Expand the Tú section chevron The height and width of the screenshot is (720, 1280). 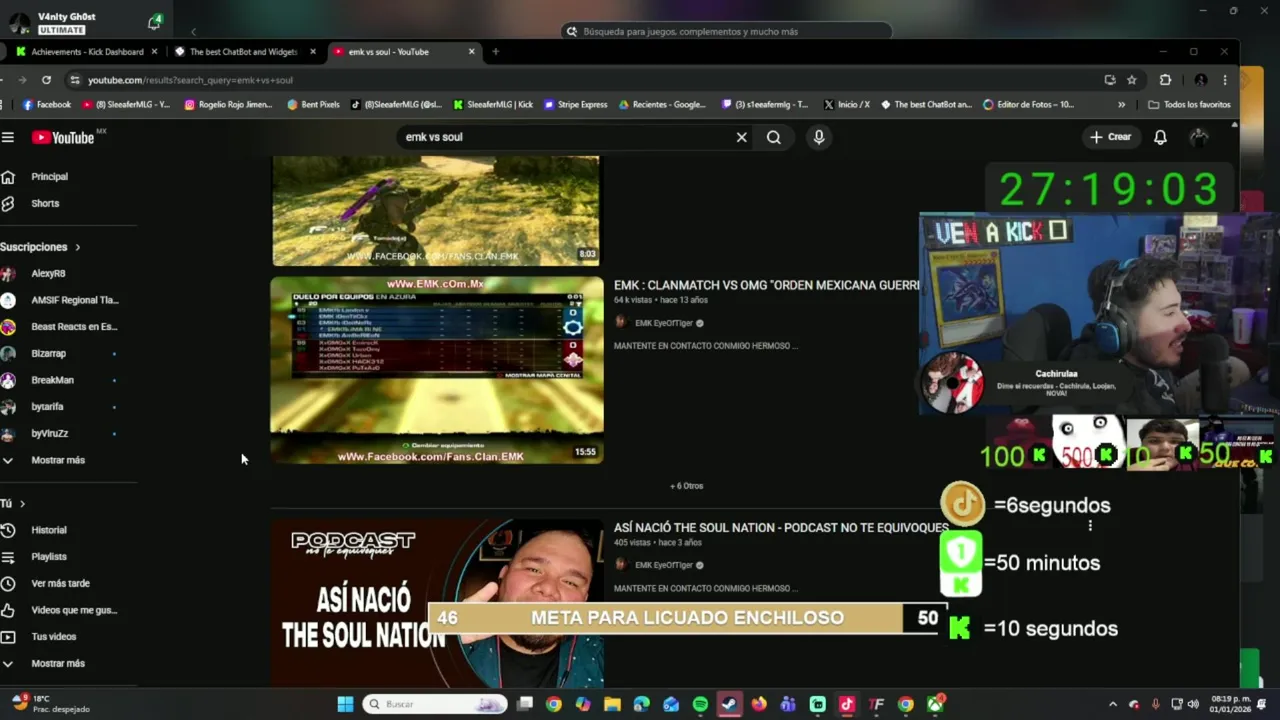(x=22, y=503)
